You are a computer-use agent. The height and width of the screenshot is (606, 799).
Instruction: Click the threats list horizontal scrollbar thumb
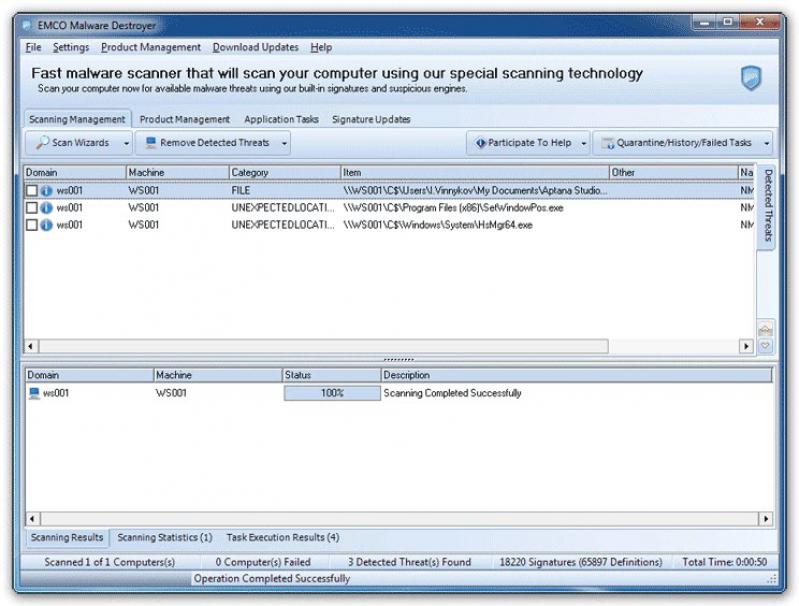click(x=324, y=347)
